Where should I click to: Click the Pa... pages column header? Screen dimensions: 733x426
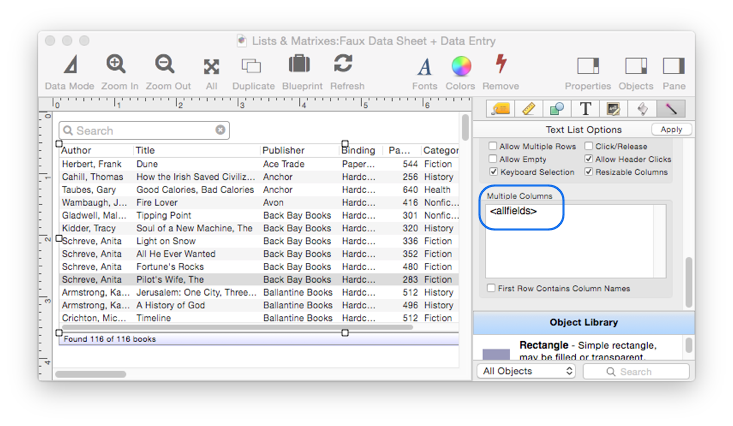tap(401, 150)
